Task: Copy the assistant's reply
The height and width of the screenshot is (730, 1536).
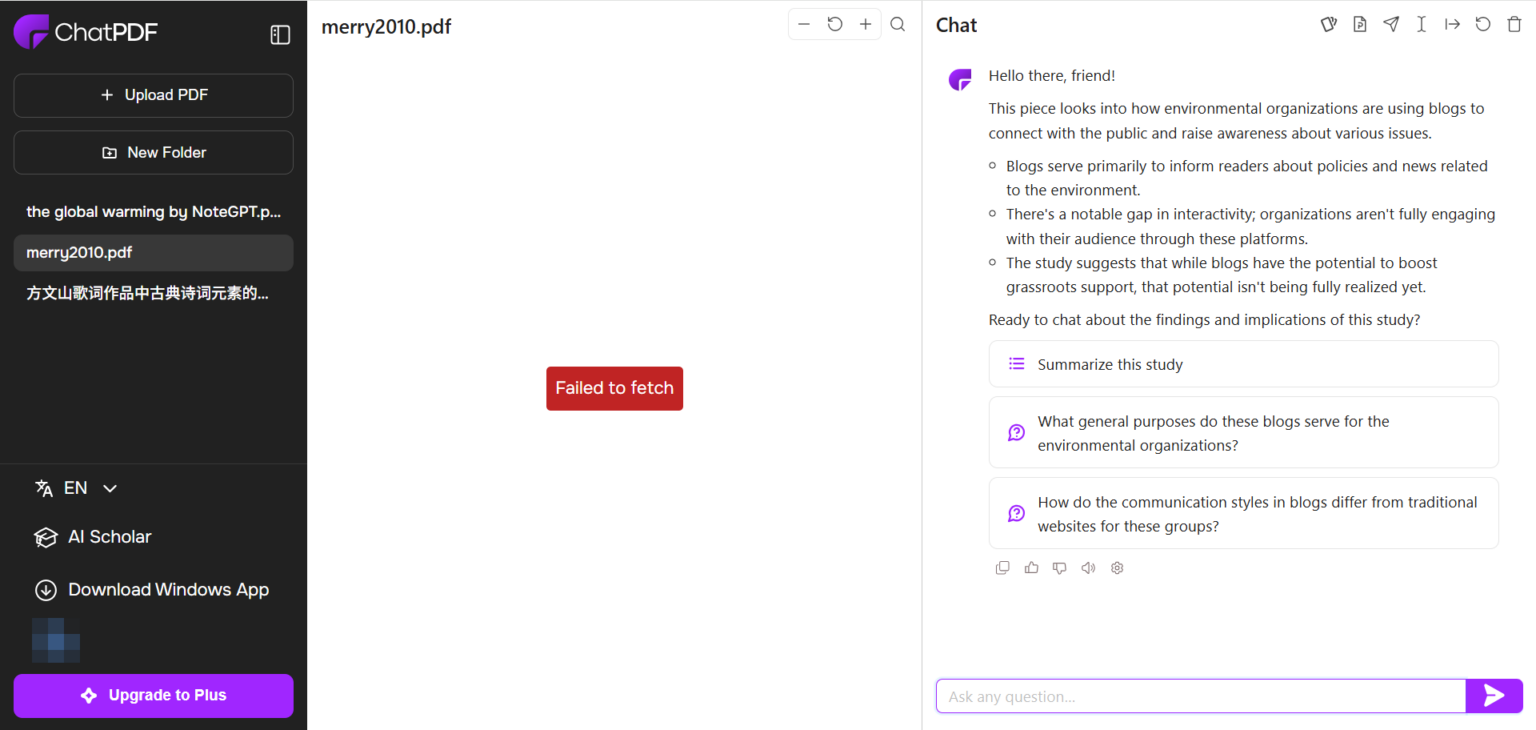Action: pyautogui.click(x=1002, y=567)
